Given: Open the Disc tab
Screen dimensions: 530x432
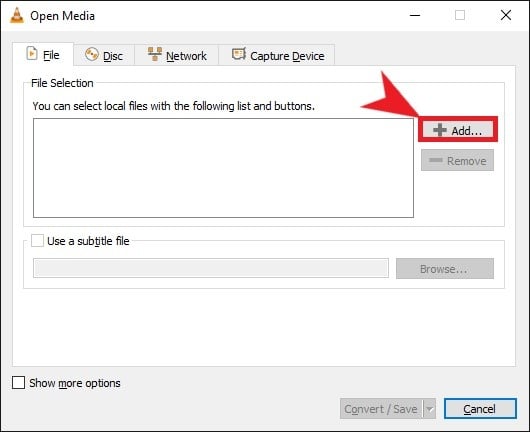Looking at the screenshot, I should pyautogui.click(x=104, y=55).
